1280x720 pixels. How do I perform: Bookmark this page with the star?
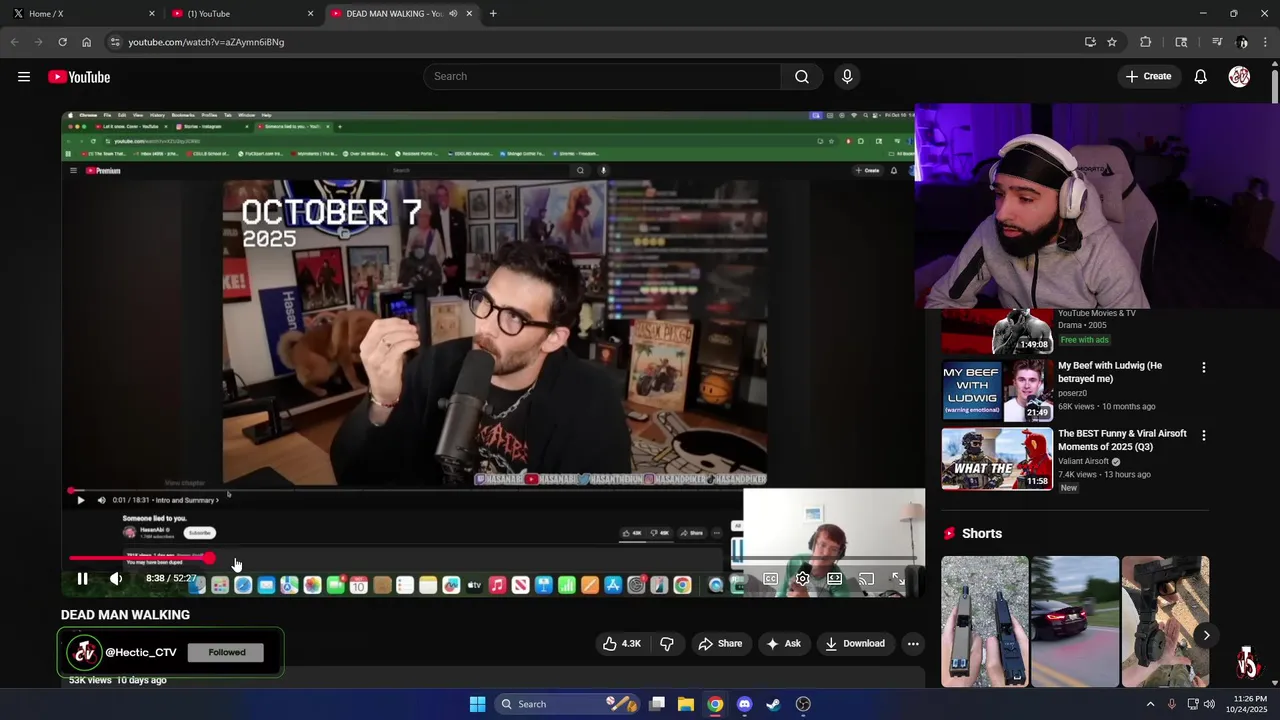(x=1111, y=42)
